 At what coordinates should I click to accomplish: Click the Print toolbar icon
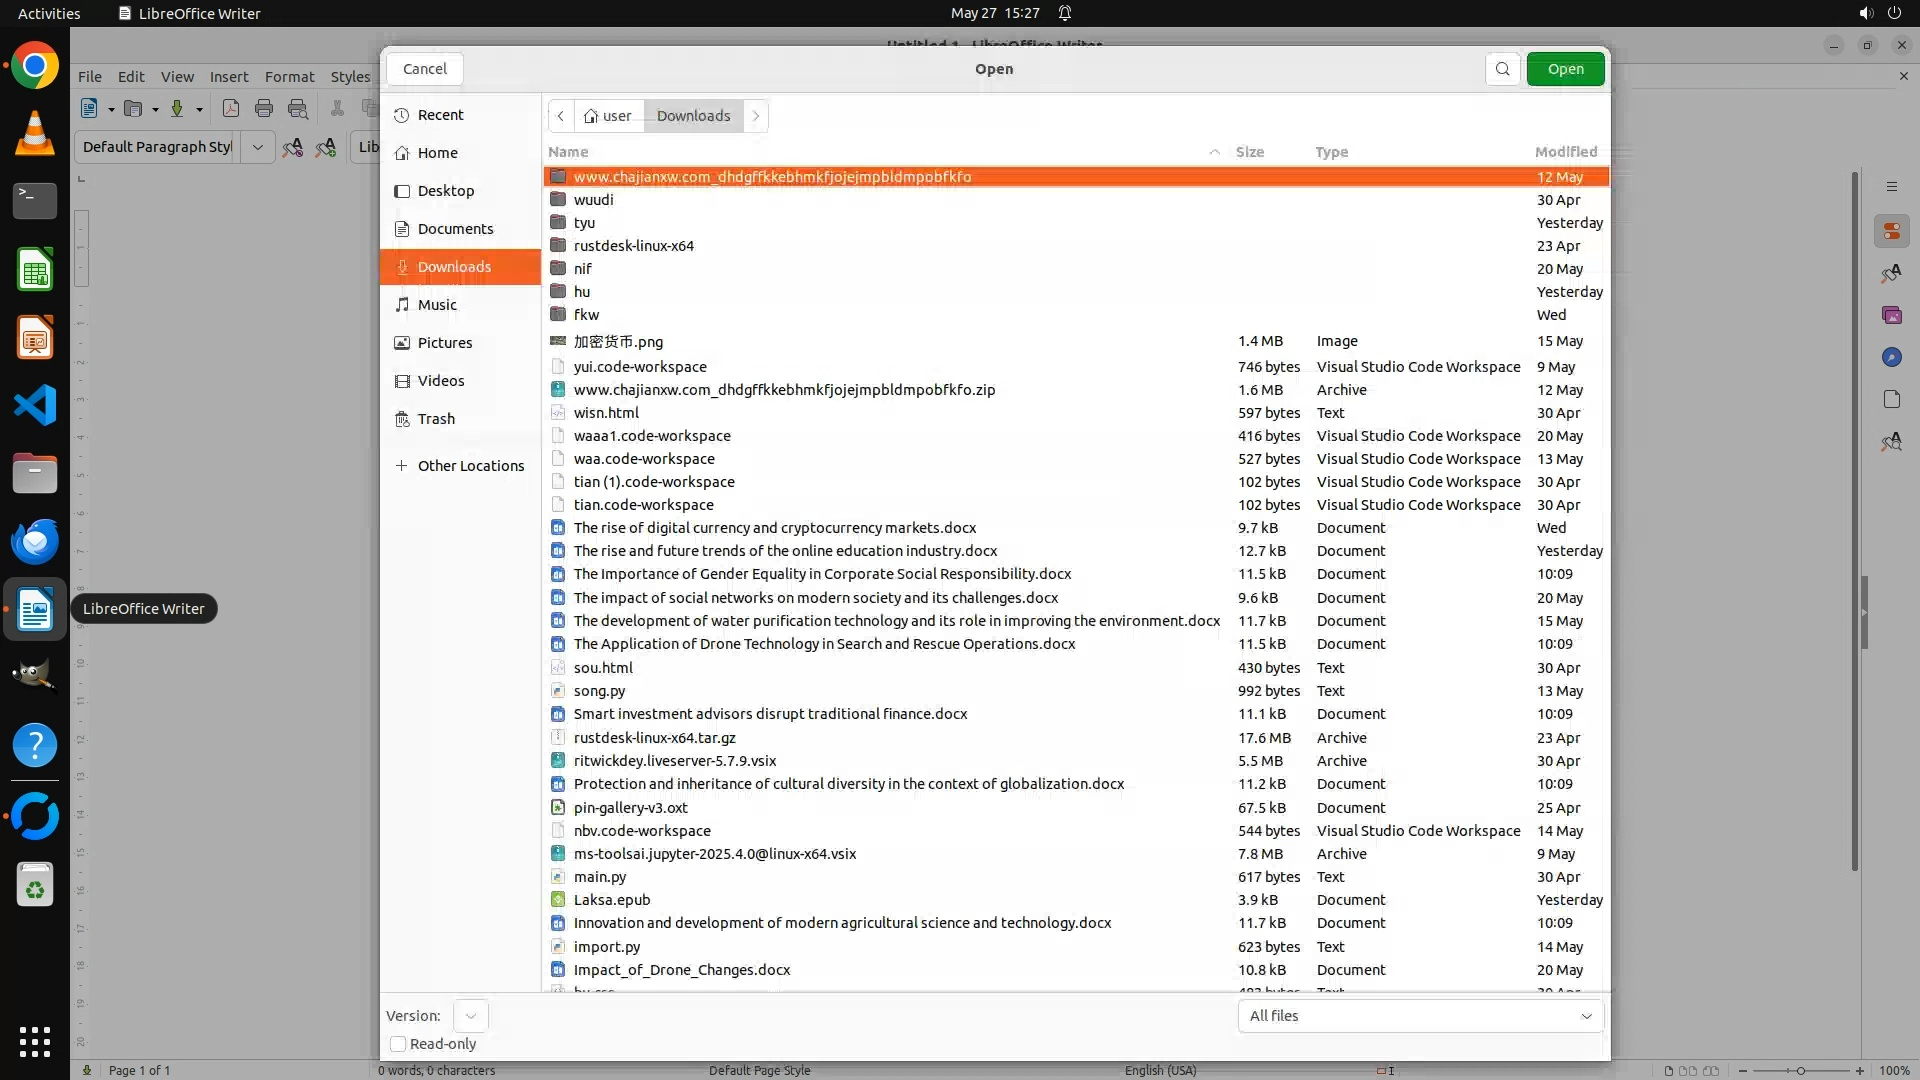pyautogui.click(x=264, y=109)
